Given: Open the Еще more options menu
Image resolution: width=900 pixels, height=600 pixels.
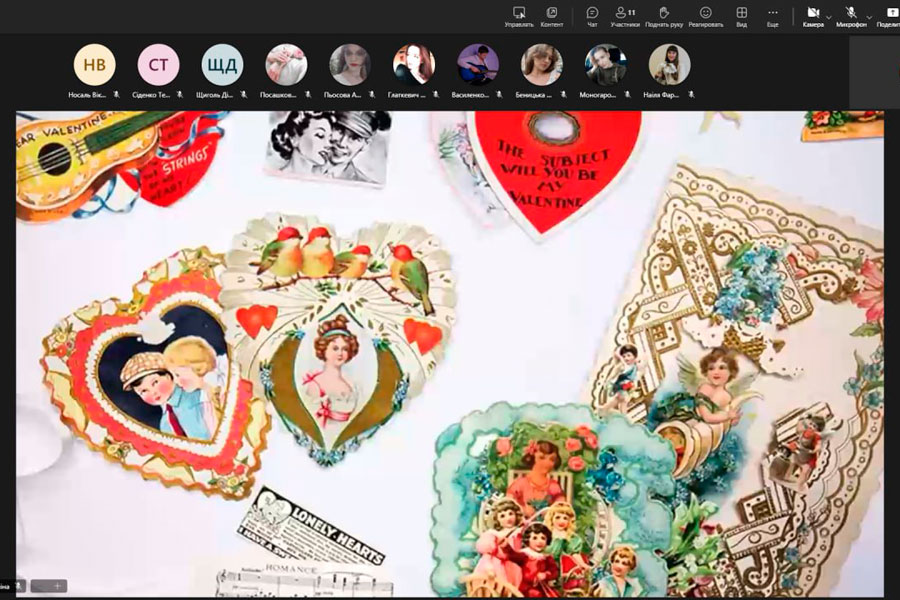Looking at the screenshot, I should point(773,17).
